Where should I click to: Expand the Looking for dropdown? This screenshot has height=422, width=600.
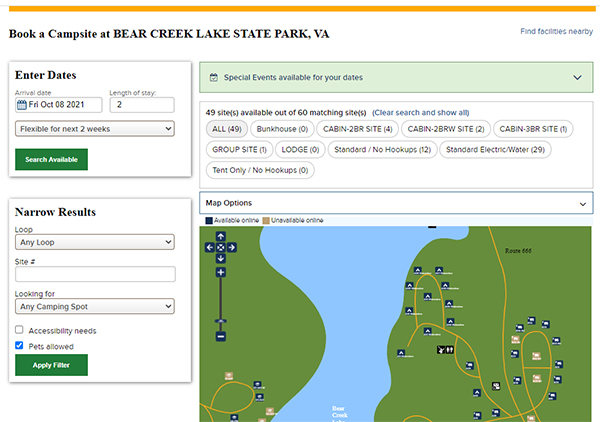pos(95,307)
